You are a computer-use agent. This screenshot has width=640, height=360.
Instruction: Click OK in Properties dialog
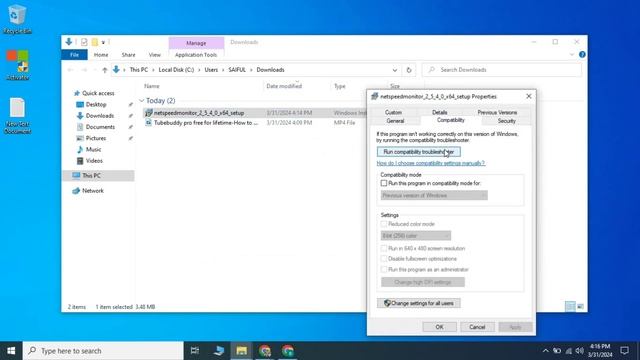[x=439, y=327]
